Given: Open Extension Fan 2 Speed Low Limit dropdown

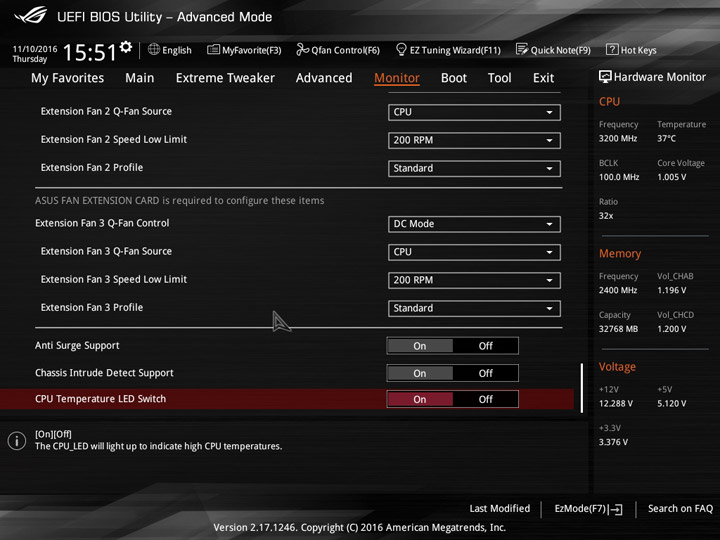Looking at the screenshot, I should click(474, 140).
